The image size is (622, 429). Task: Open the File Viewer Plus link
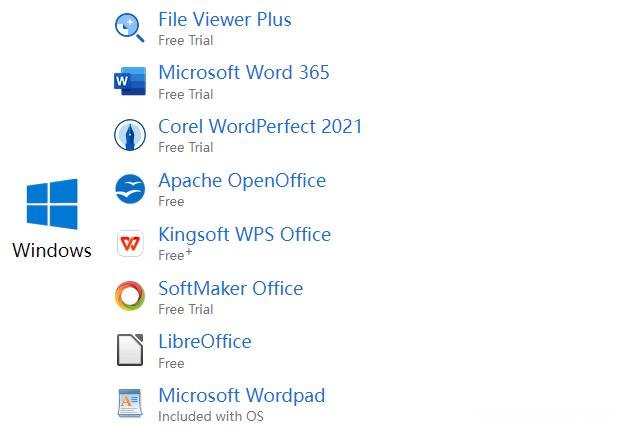225,19
